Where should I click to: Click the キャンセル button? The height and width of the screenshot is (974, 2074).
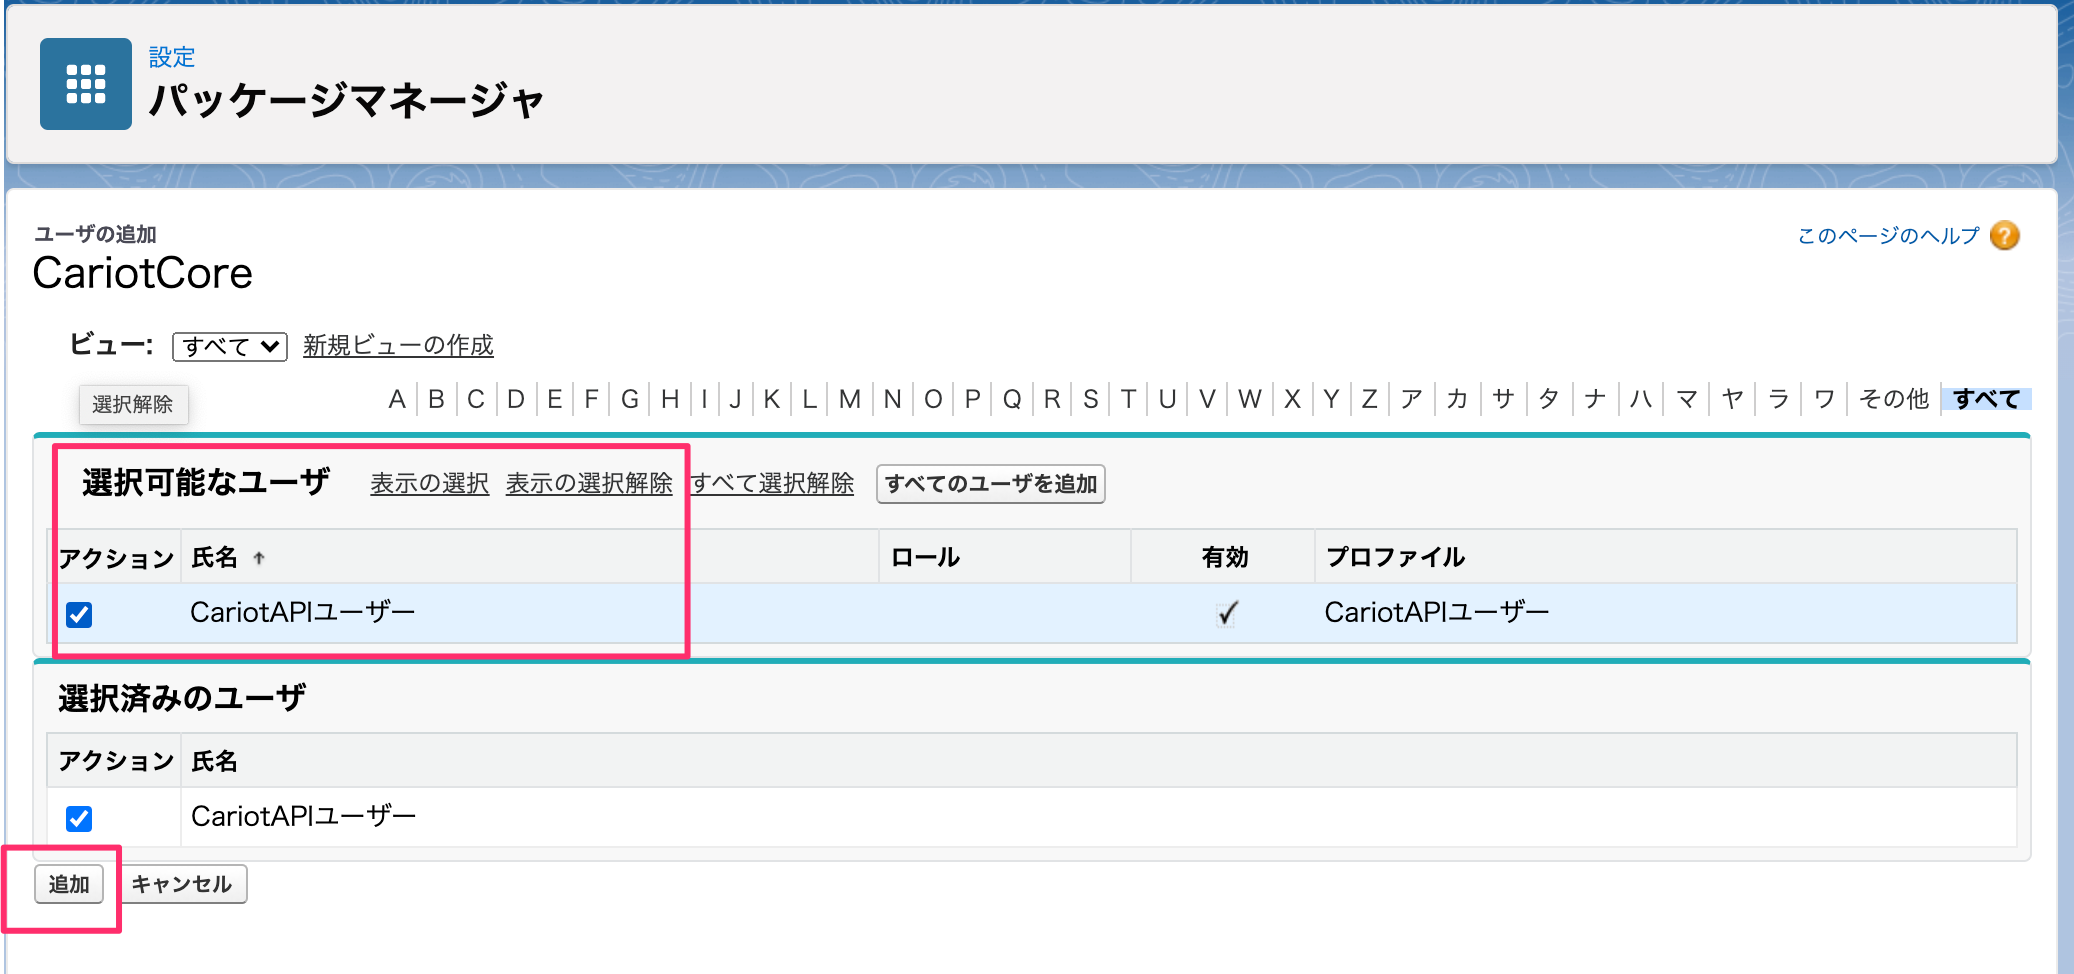(182, 884)
